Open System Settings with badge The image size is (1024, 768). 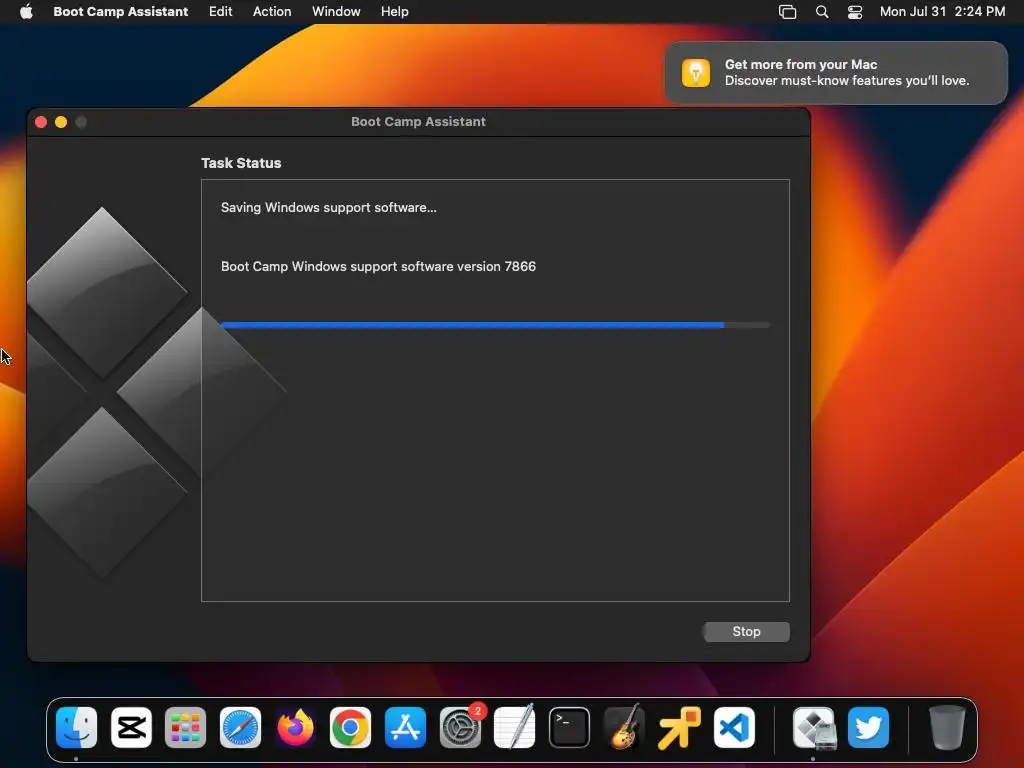point(460,728)
